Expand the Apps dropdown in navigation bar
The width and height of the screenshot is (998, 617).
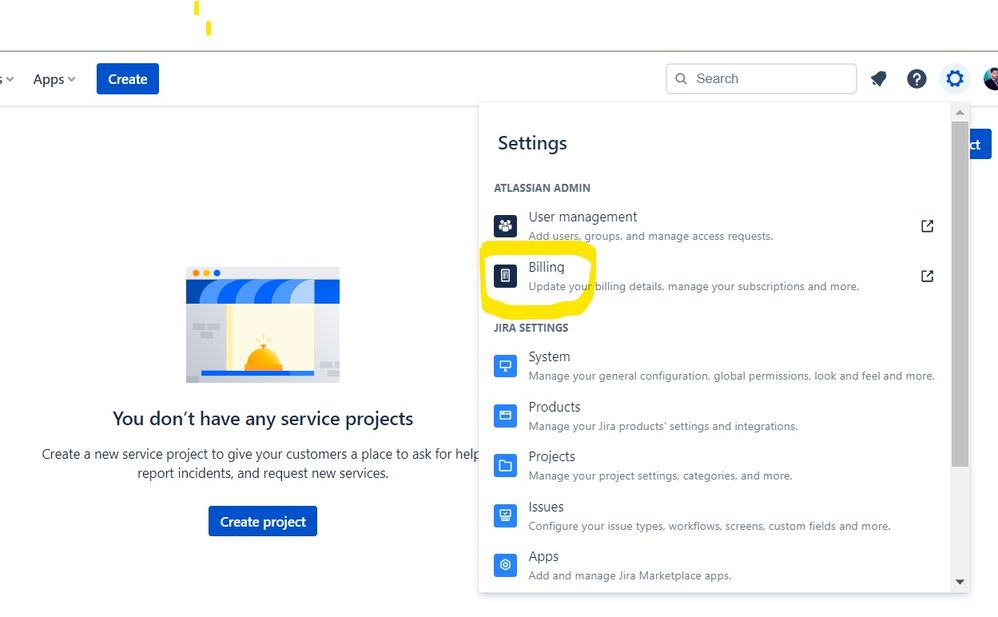click(x=54, y=79)
